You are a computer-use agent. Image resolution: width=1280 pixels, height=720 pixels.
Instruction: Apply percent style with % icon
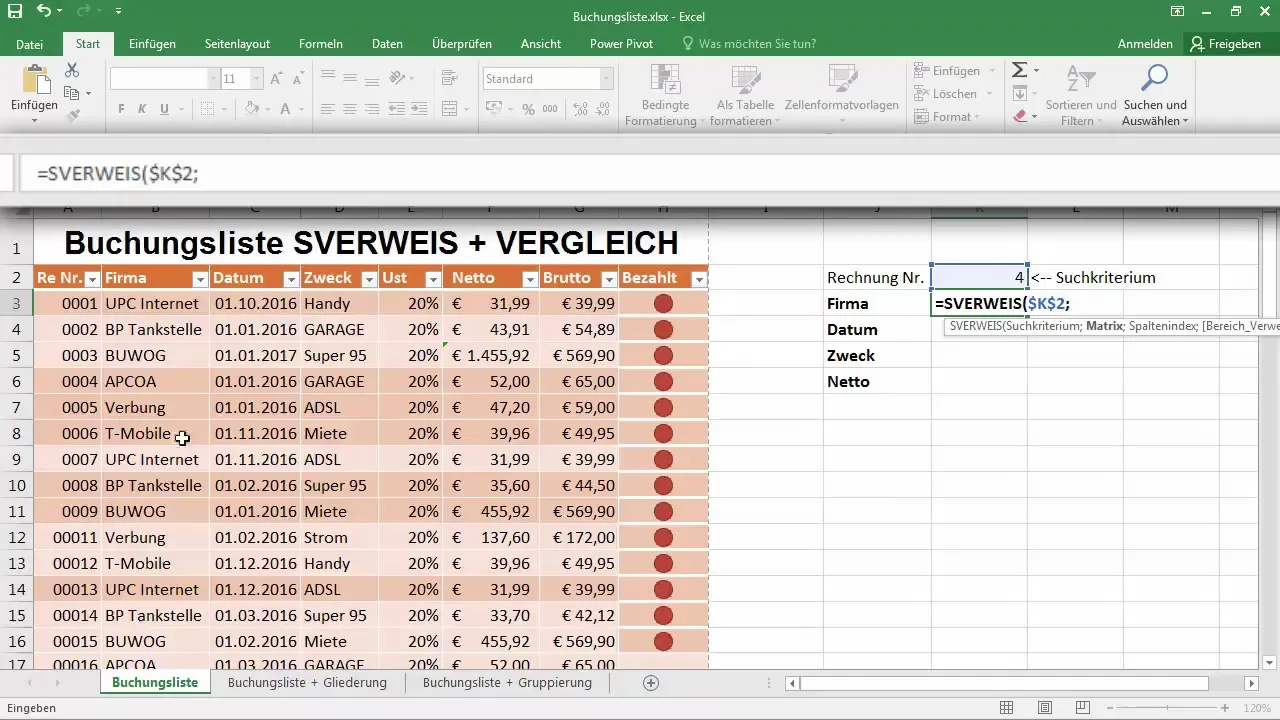tap(528, 109)
